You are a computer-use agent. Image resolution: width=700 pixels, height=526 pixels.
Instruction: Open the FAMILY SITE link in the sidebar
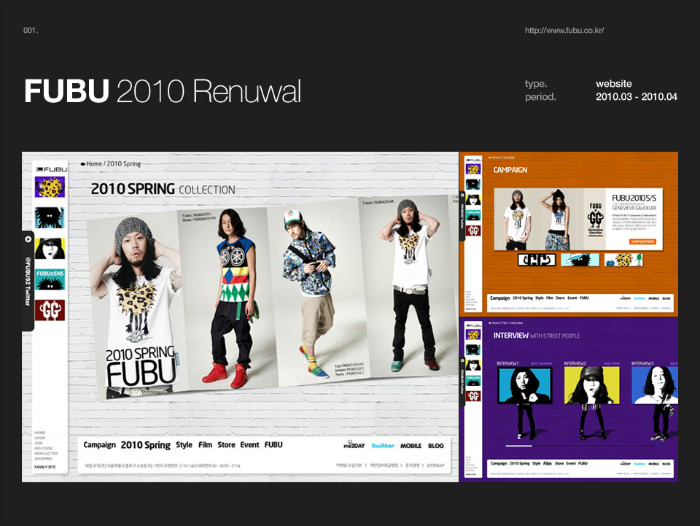pyautogui.click(x=45, y=467)
